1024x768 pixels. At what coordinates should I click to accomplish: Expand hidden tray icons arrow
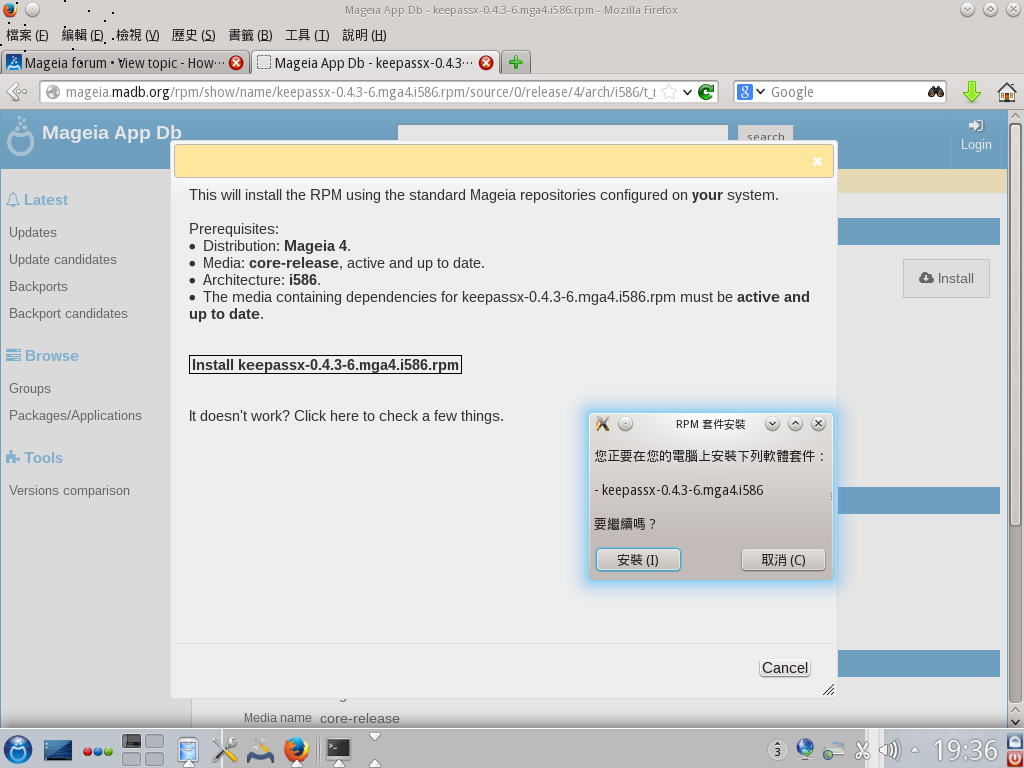(x=915, y=750)
